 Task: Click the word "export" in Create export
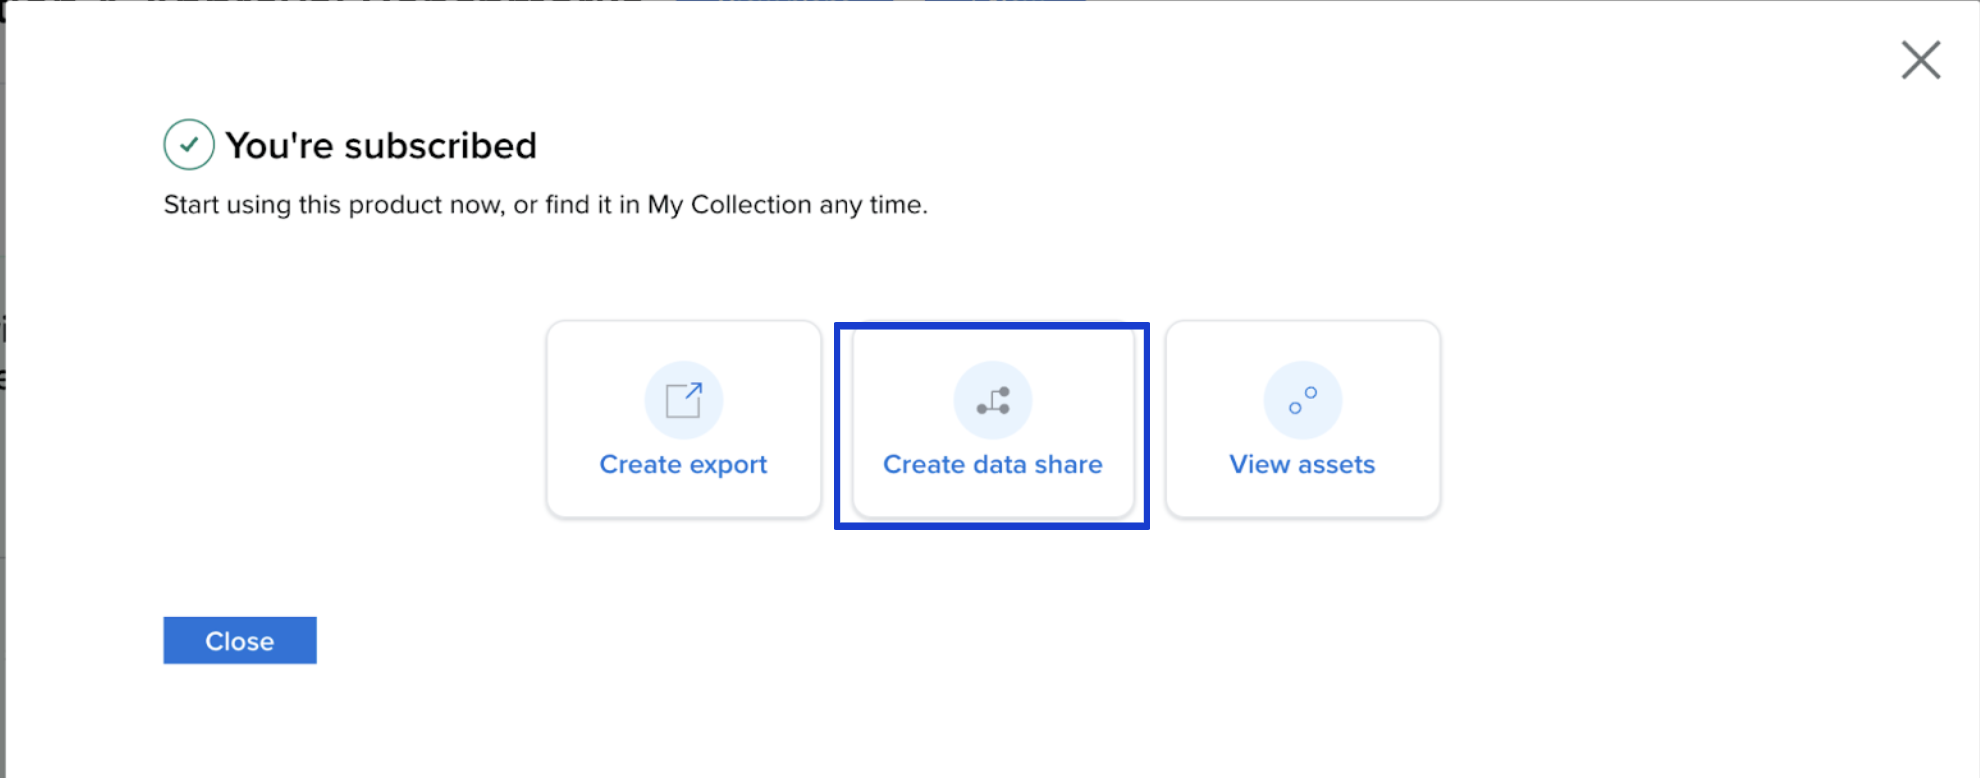(x=728, y=465)
